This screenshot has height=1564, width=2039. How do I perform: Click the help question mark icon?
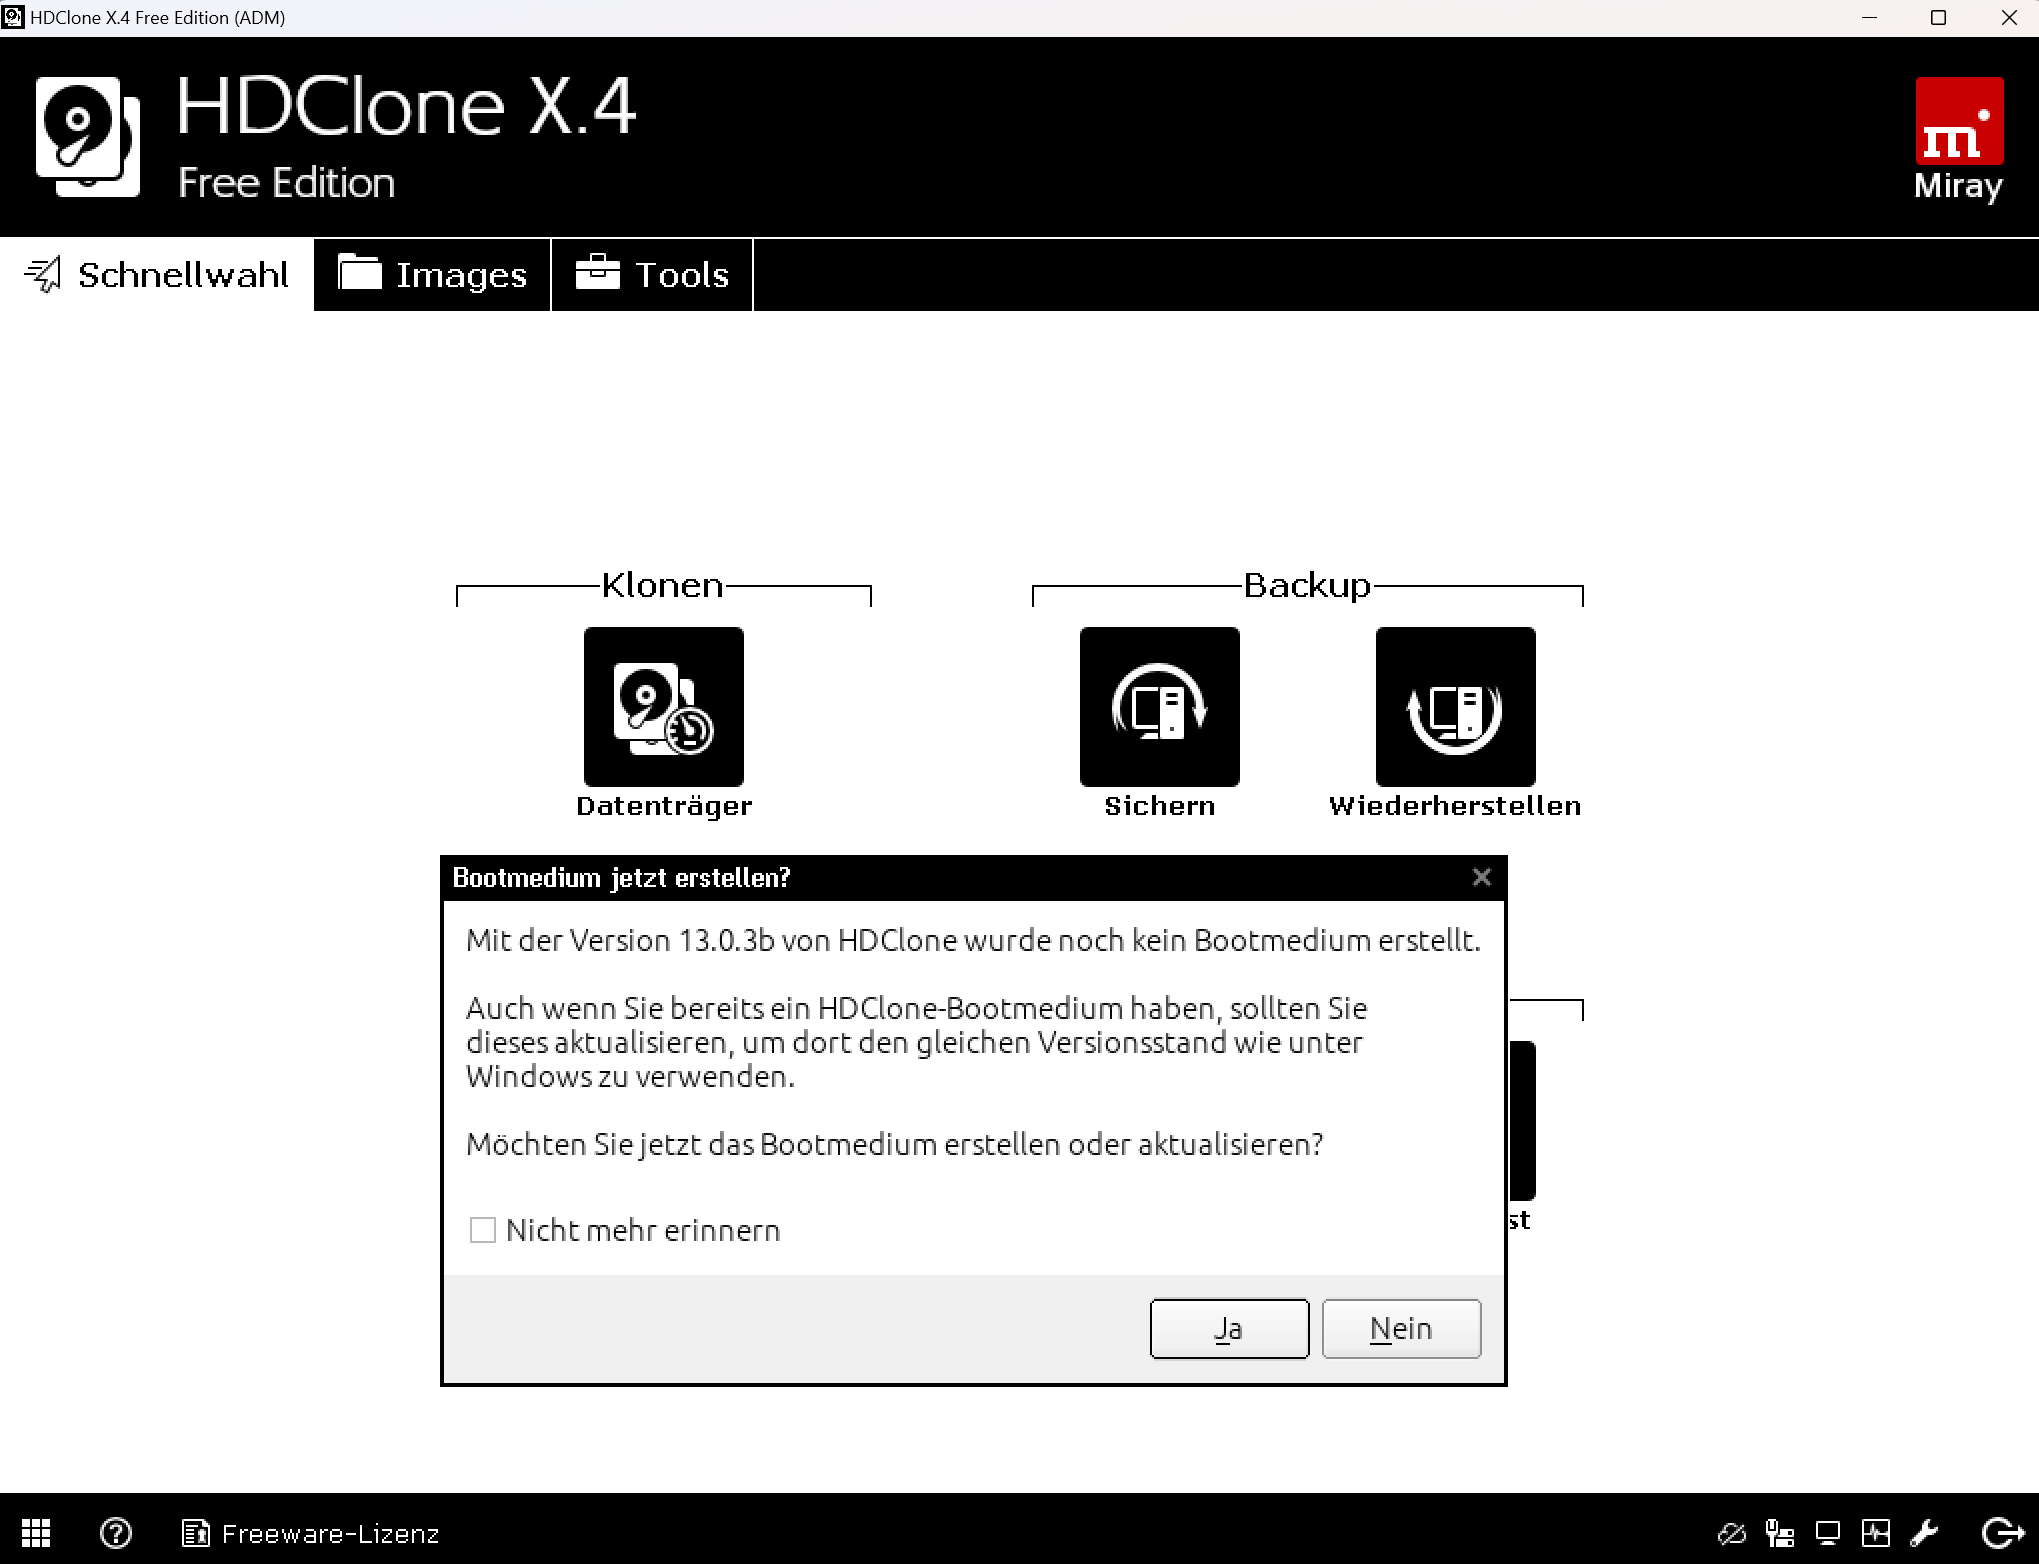[x=116, y=1533]
